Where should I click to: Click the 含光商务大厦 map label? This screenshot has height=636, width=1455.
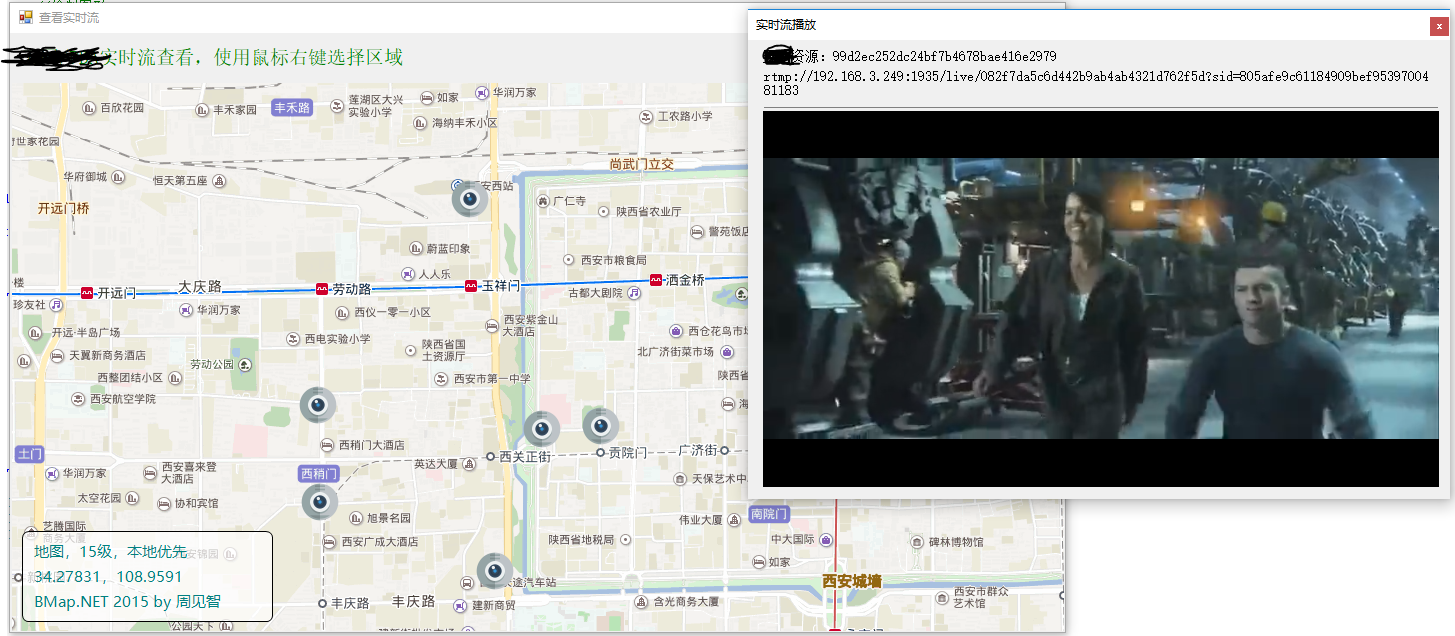[686, 602]
